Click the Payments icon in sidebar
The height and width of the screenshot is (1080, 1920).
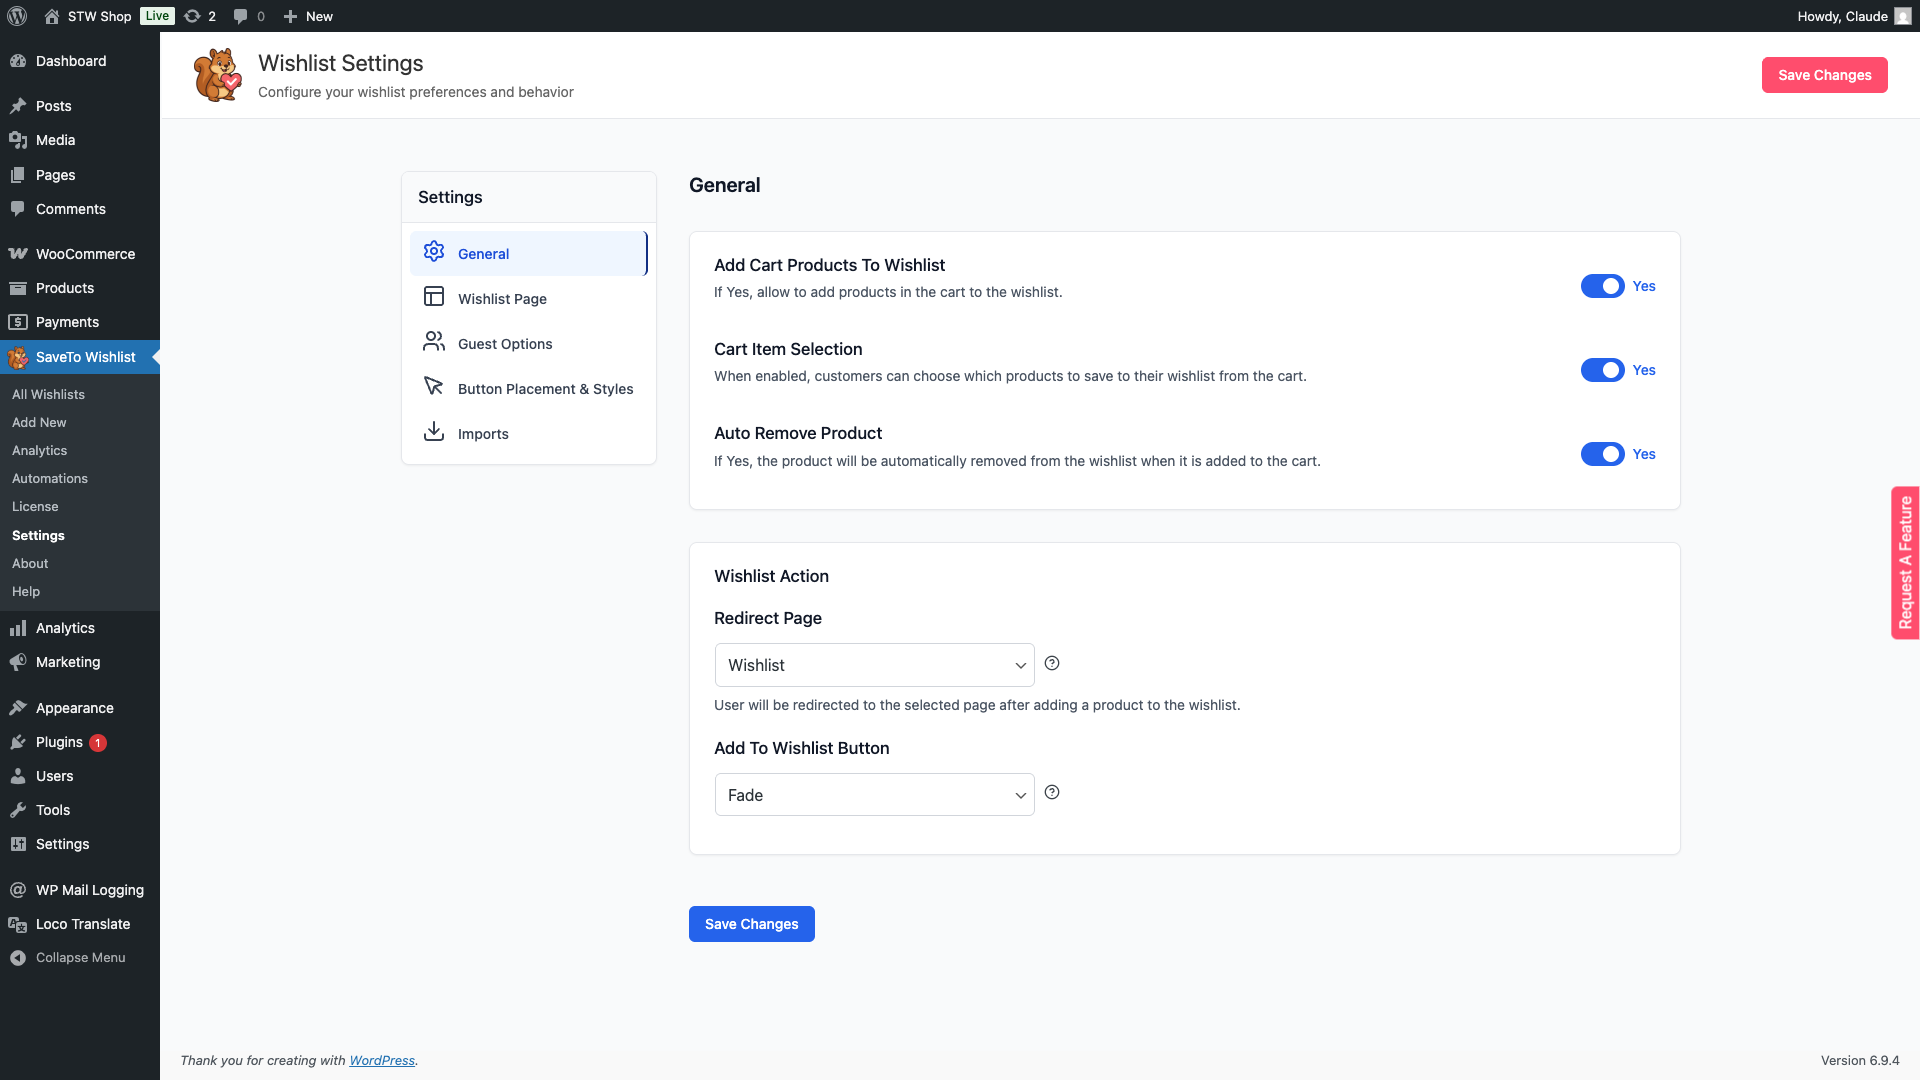[x=18, y=322]
